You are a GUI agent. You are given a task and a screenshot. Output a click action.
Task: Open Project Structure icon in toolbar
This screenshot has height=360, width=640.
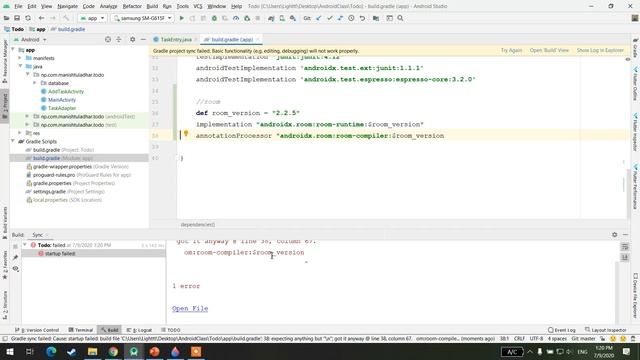coord(376,18)
